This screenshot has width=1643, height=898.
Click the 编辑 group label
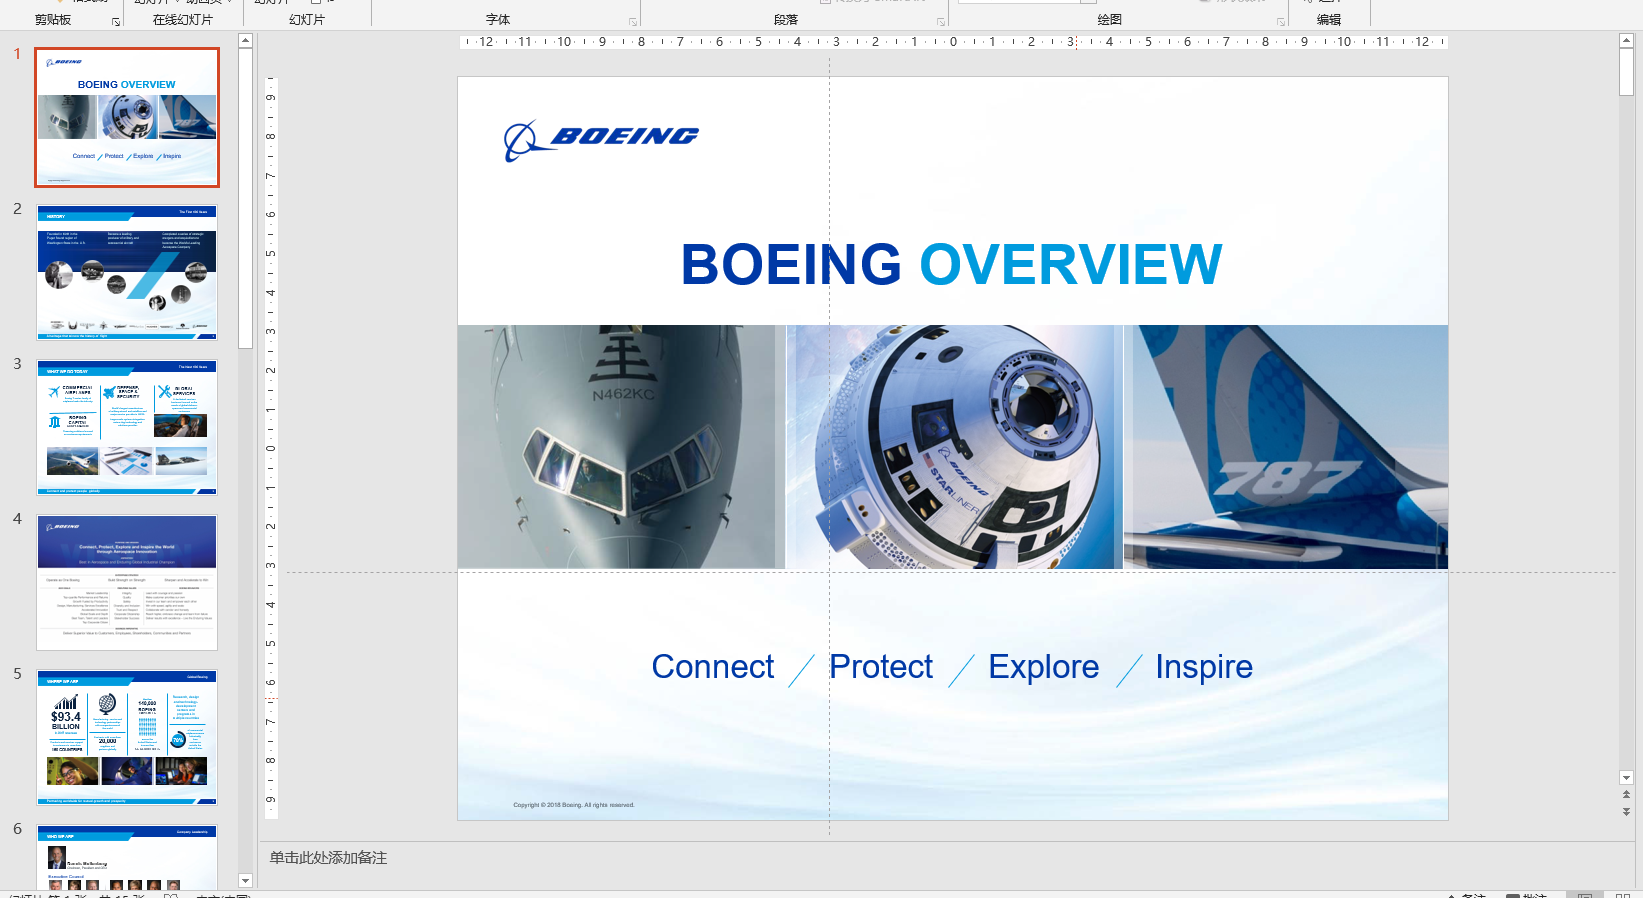pyautogui.click(x=1329, y=20)
